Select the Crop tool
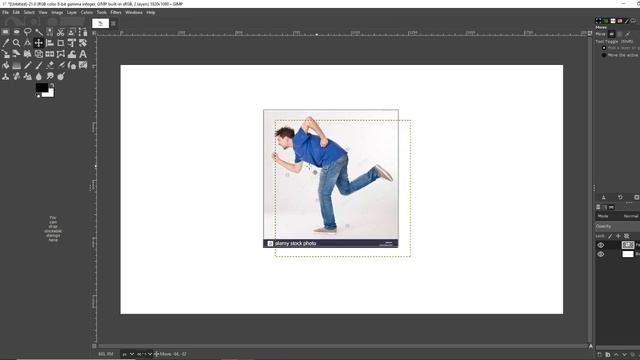 tap(60, 43)
